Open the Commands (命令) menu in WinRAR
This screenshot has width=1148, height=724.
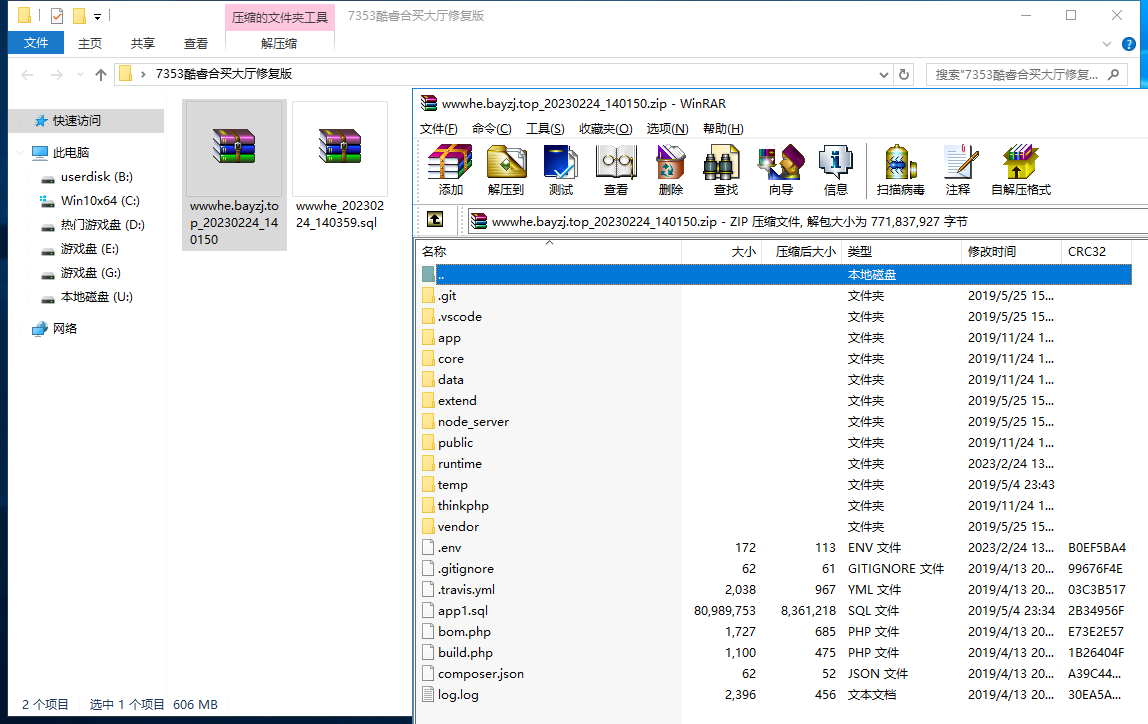[x=491, y=128]
